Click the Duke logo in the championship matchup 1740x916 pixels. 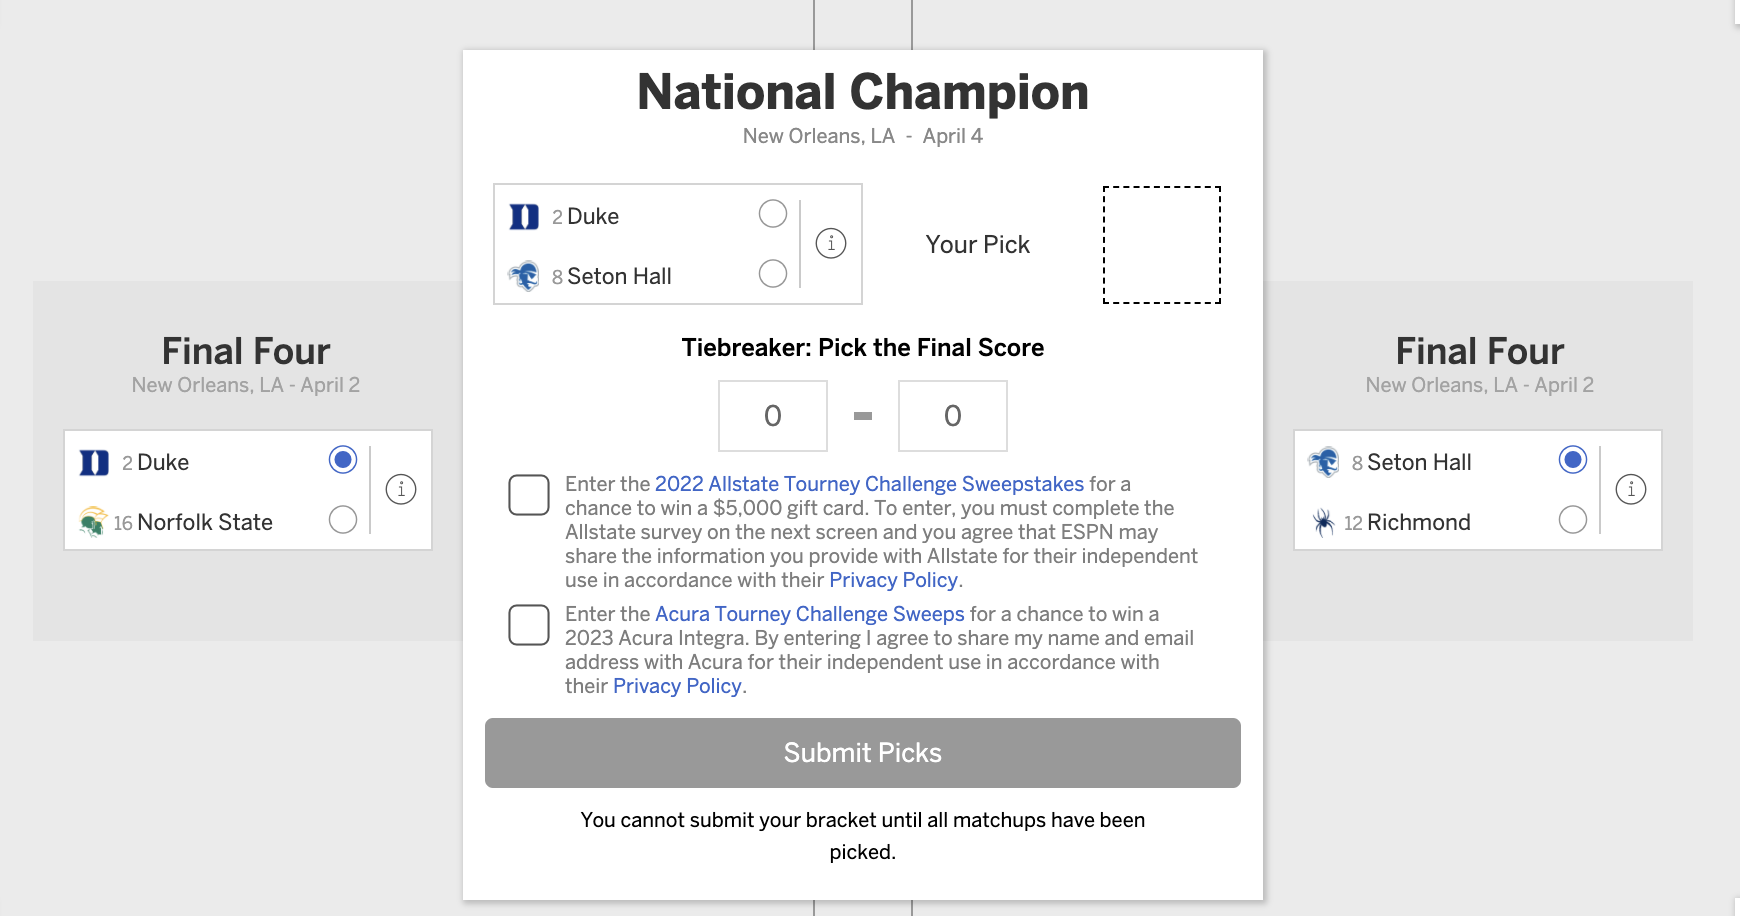click(x=524, y=217)
